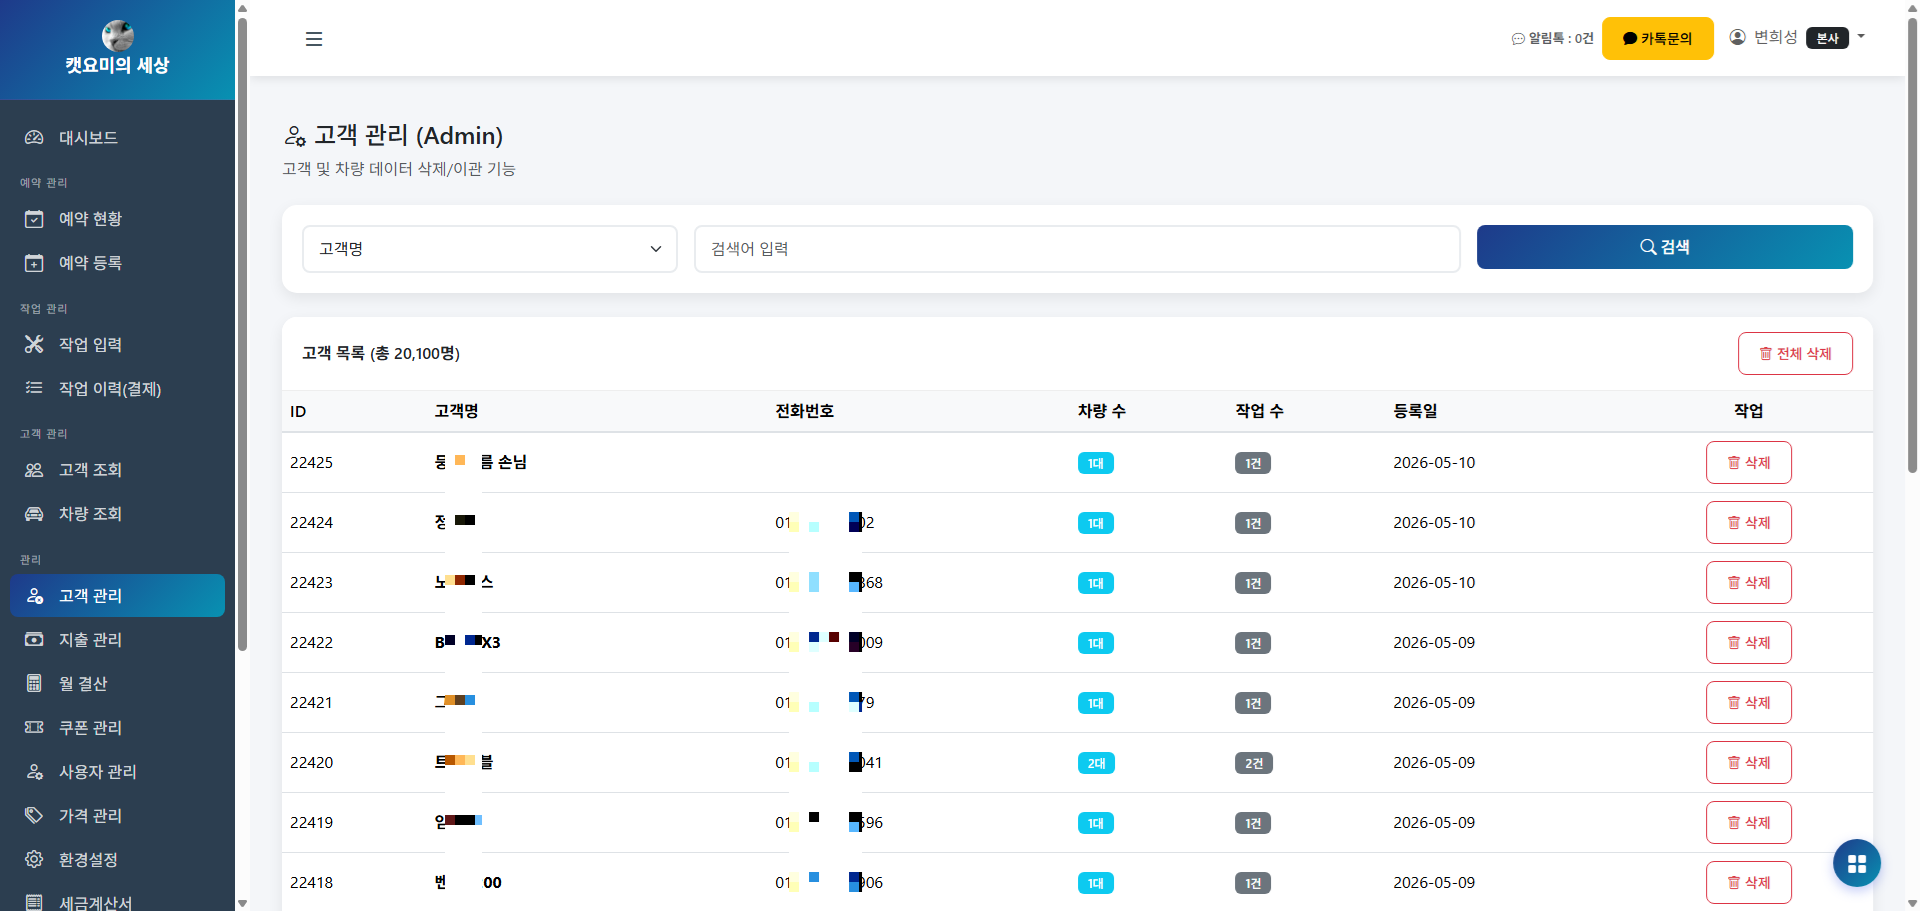Screen dimensions: 1920x911
Task: Click the 검색 search button
Action: (1664, 247)
